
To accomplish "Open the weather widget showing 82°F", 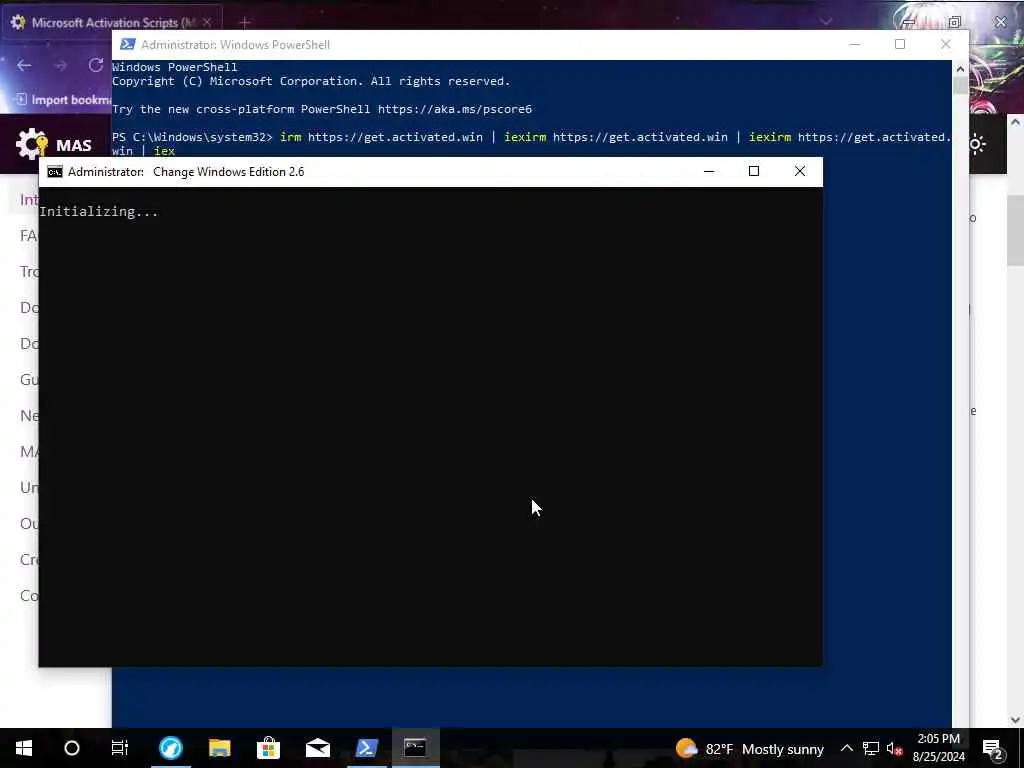I will [750, 748].
